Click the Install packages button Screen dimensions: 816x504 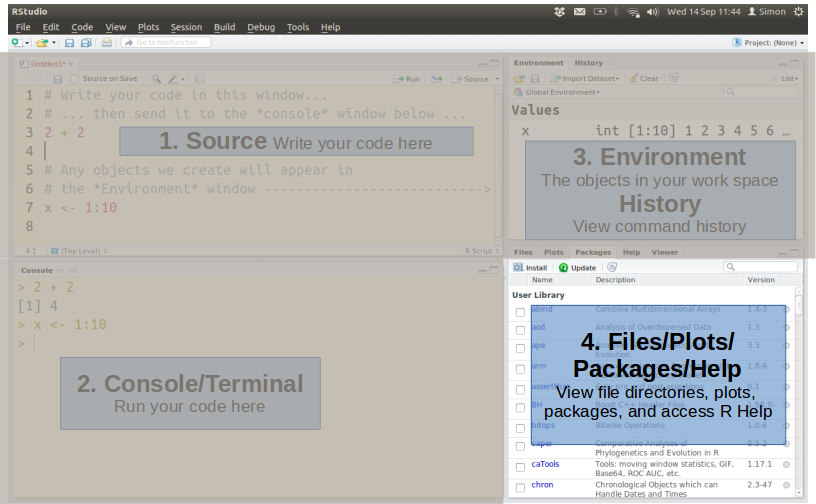point(530,268)
